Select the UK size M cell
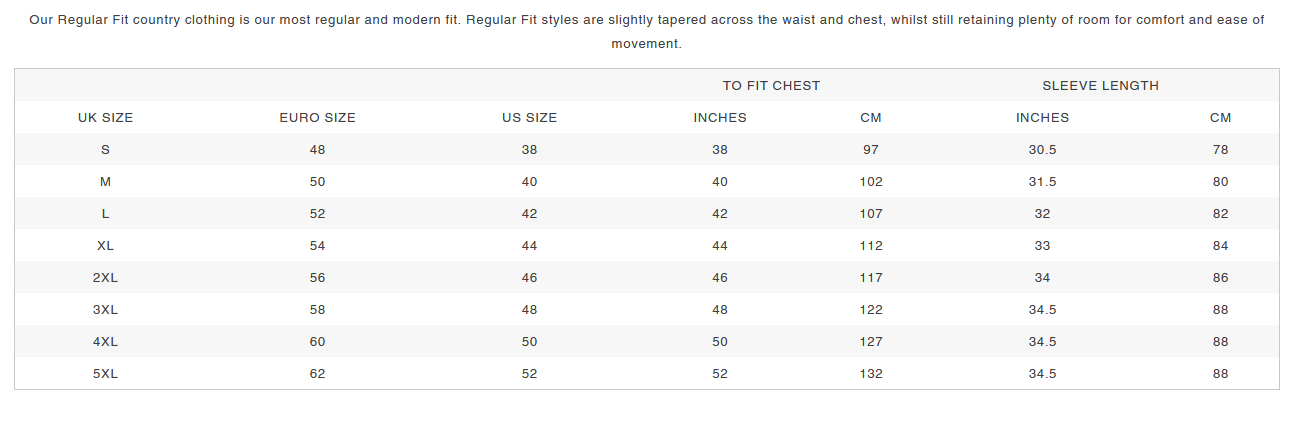Screen dimensions: 1303x447 tap(105, 181)
